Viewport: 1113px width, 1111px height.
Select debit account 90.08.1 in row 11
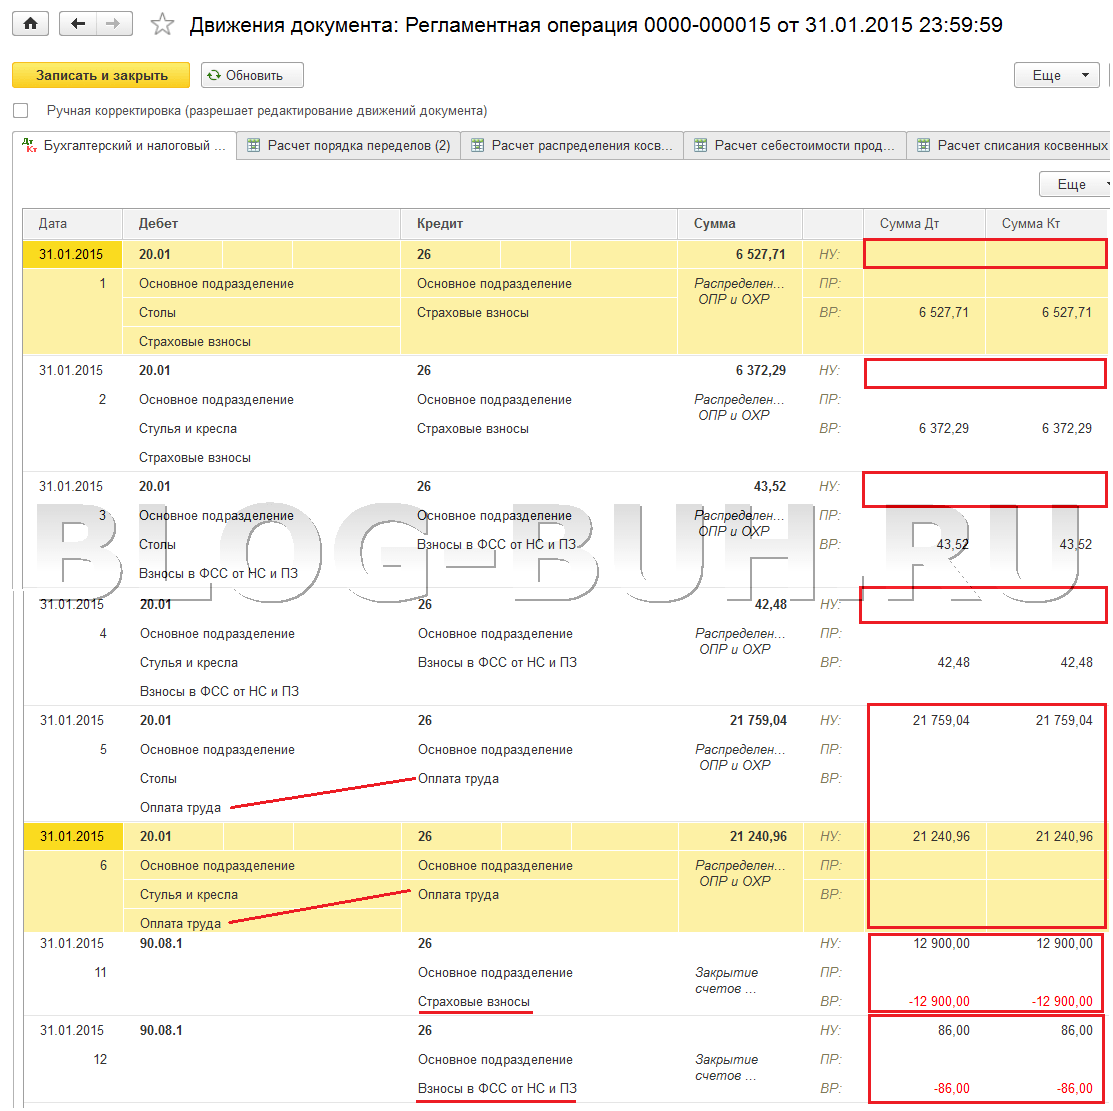[161, 944]
